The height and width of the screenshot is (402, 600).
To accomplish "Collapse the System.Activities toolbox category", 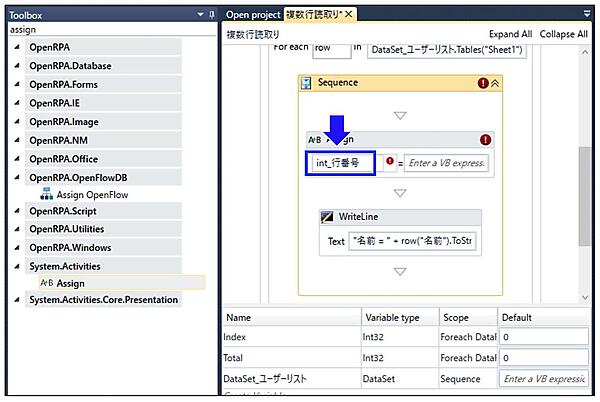I will click(x=17, y=266).
